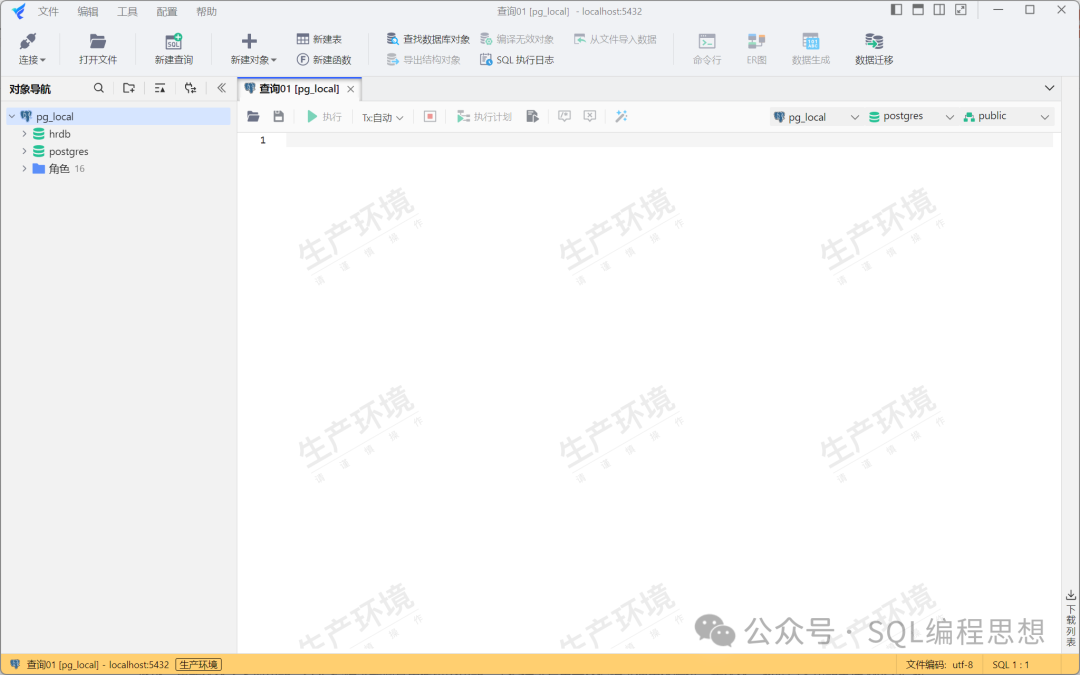Expand the hrdb database node
Image resolution: width=1080 pixels, height=675 pixels.
pyautogui.click(x=24, y=134)
